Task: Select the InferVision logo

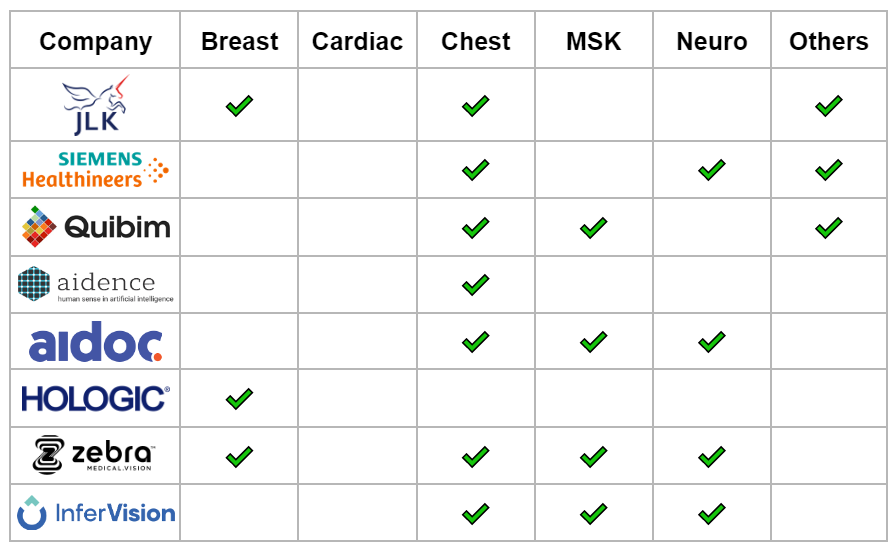Action: point(95,513)
